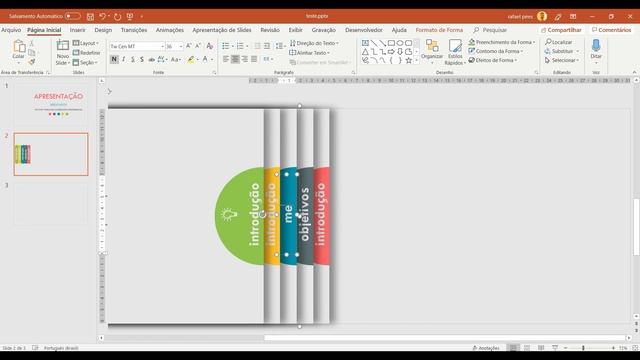The height and width of the screenshot is (360, 640).
Task: Clear all formatting icon
Action: coord(209,46)
